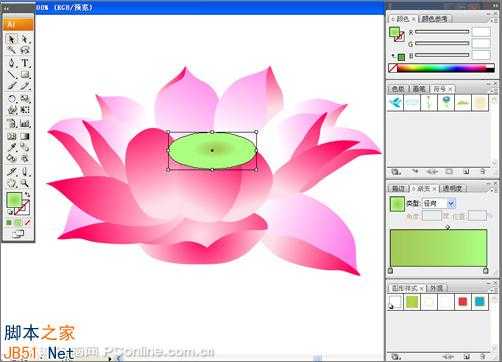Click the B color slider

pyautogui.click(x=442, y=55)
